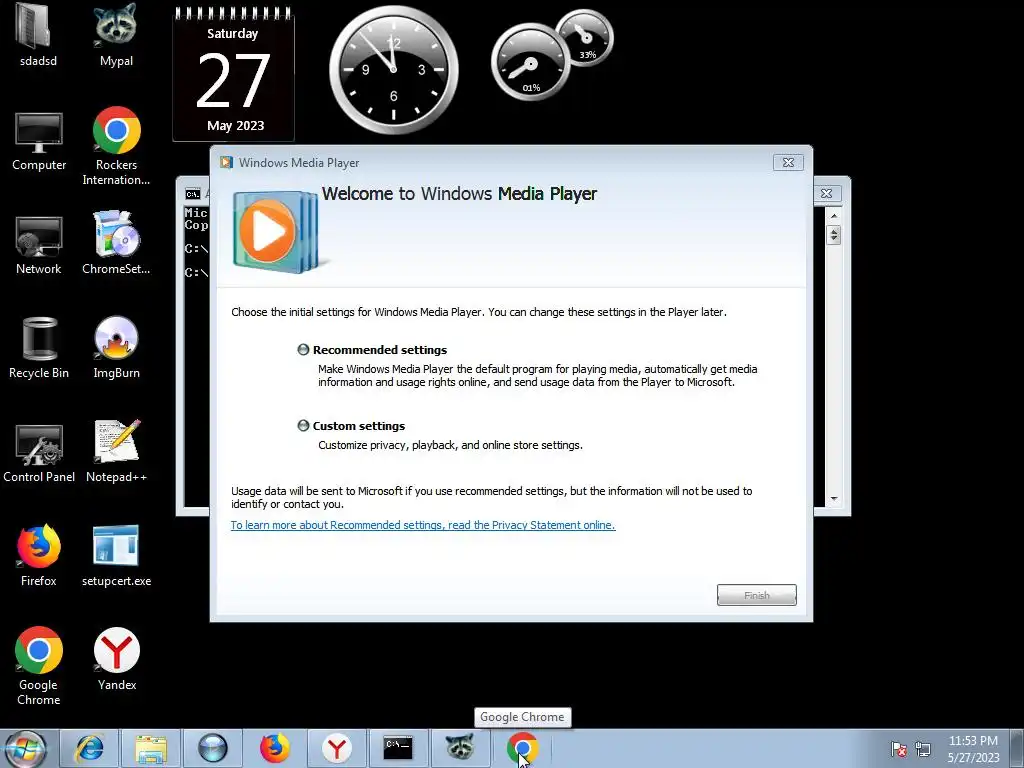Click the blue globe taskbar icon
Viewport: 1024px width, 768px height.
212,748
